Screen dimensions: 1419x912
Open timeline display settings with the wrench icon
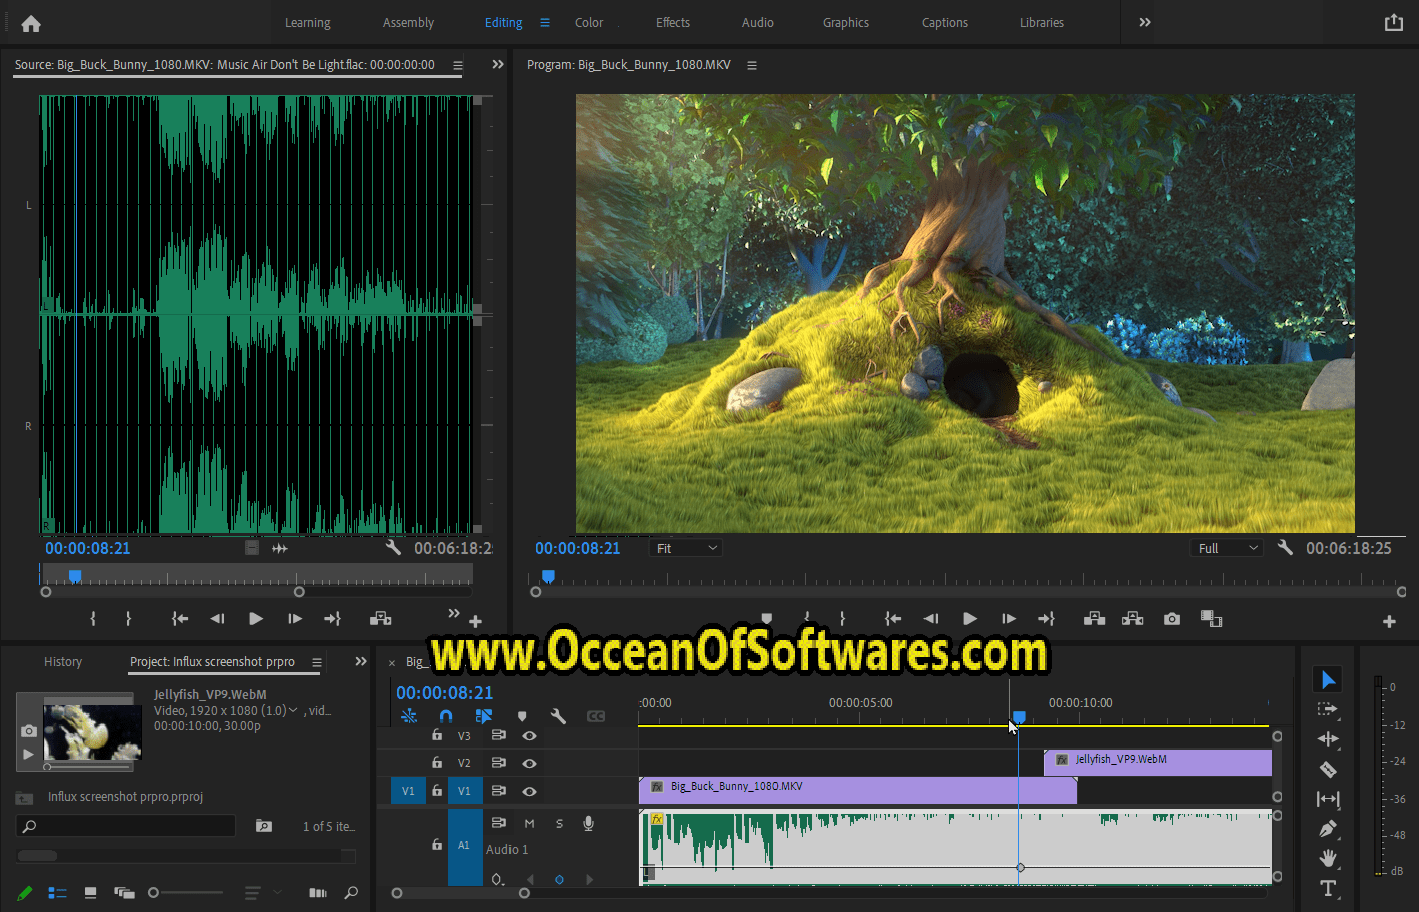pos(558,716)
